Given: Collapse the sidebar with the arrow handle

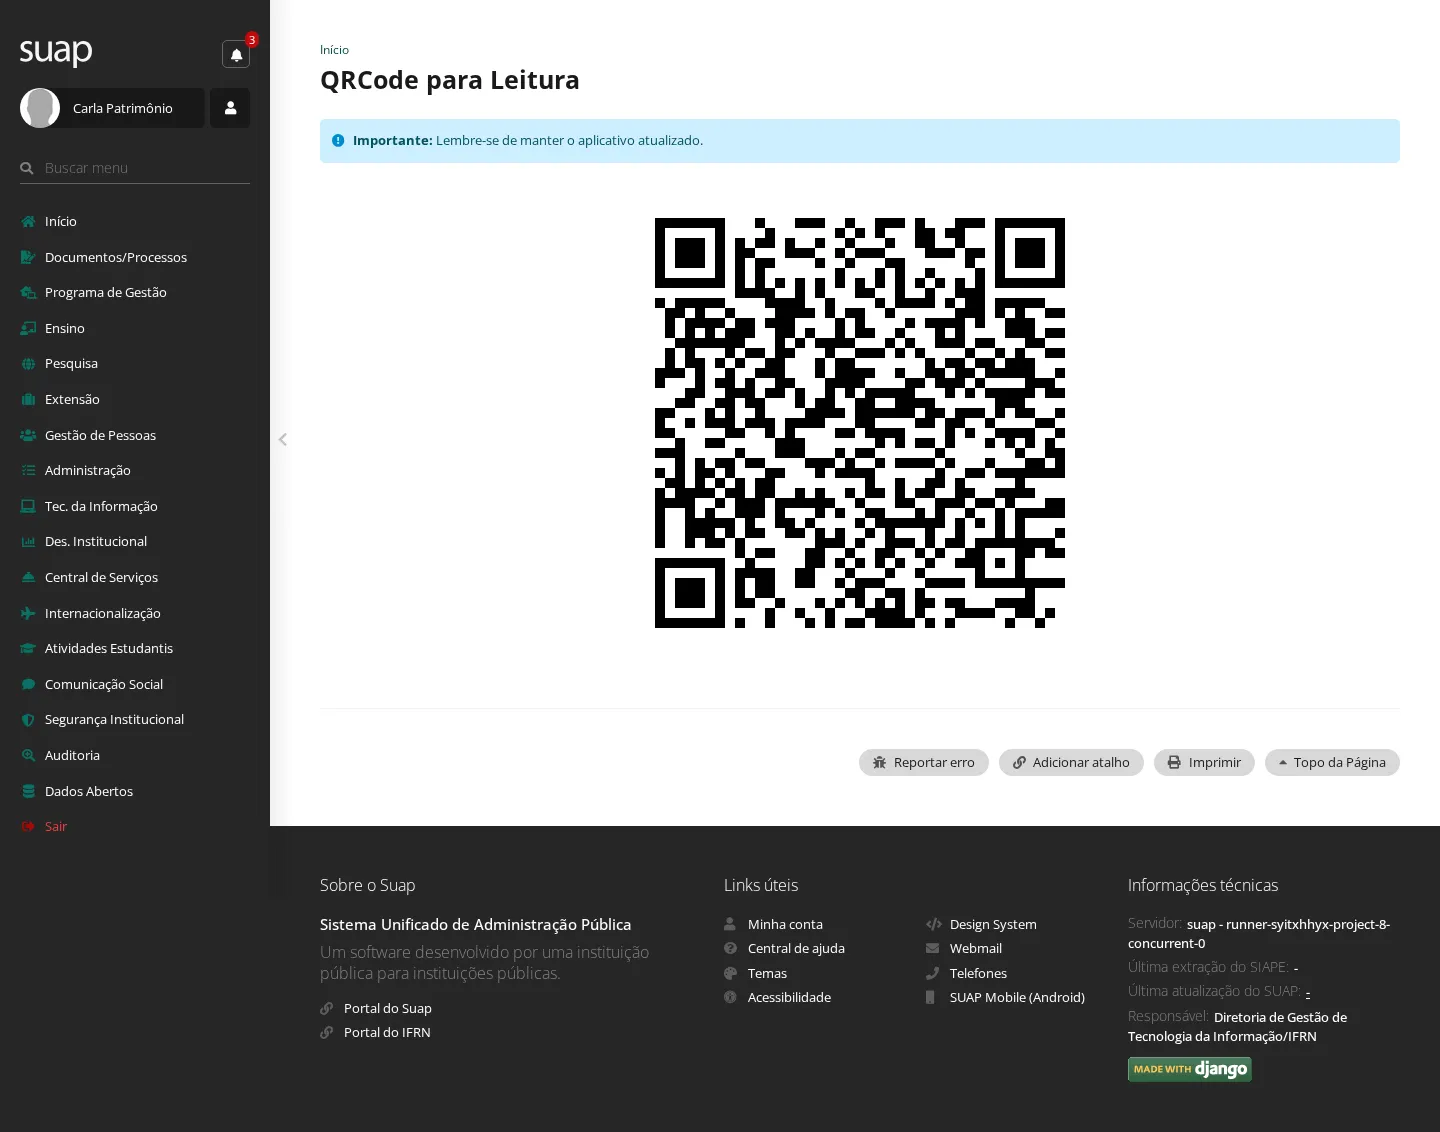Looking at the screenshot, I should (x=283, y=439).
